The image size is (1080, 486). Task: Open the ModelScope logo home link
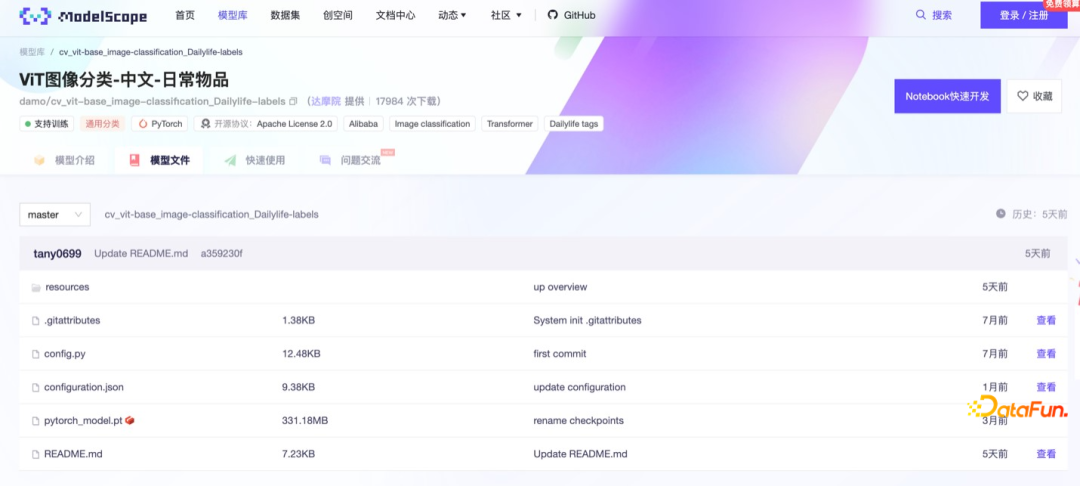[x=83, y=14]
